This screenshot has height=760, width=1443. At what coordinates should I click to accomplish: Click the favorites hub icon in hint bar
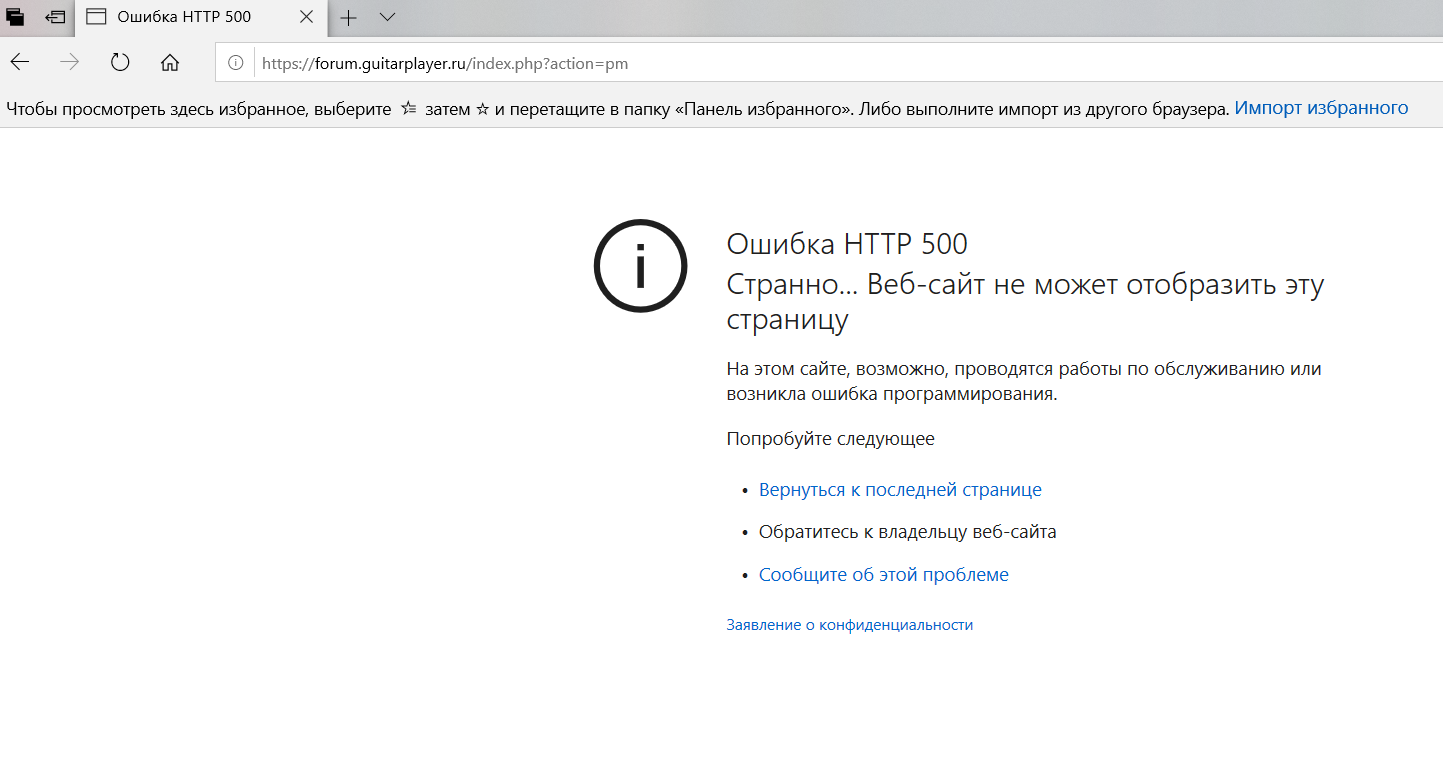click(408, 108)
